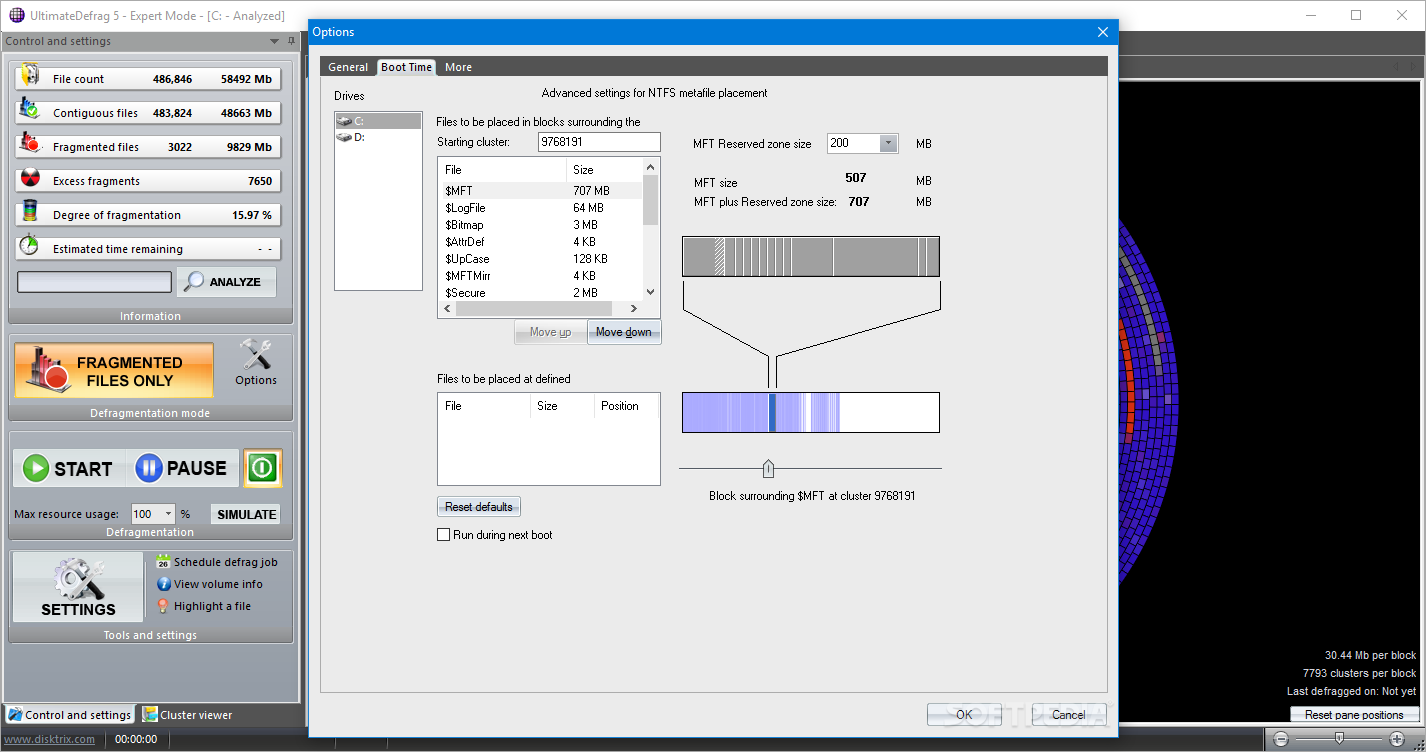Select the $Bitmap row
Image resolution: width=1426 pixels, height=752 pixels.
[540, 225]
